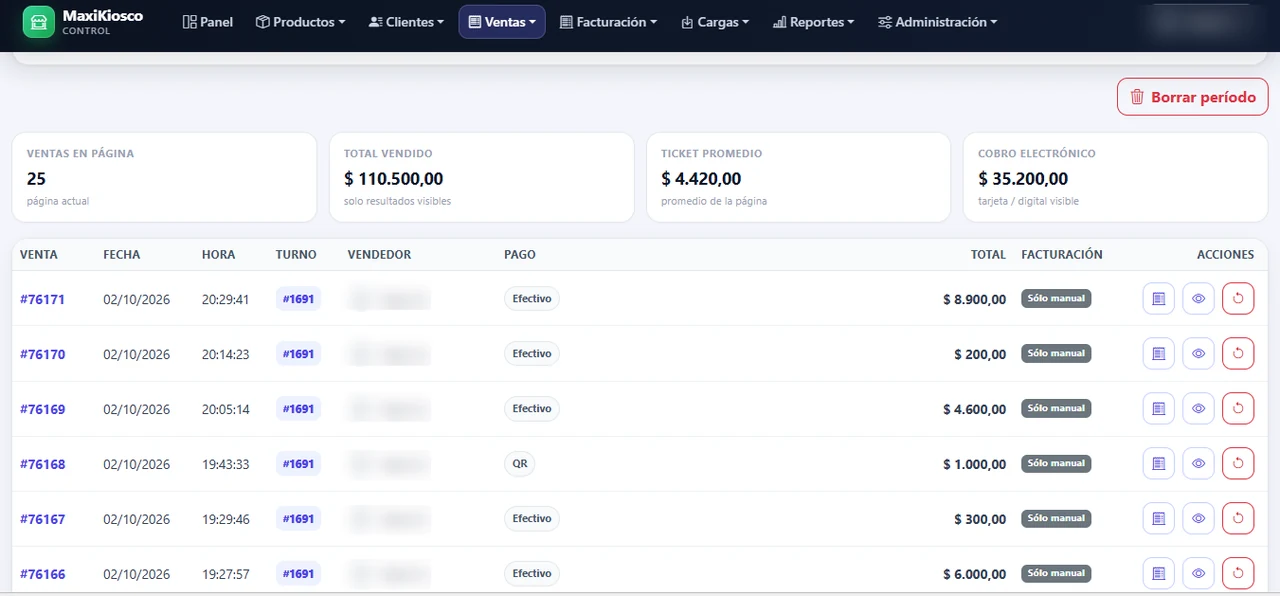
Task: View details eye icon for sale #76168
Action: coord(1198,463)
